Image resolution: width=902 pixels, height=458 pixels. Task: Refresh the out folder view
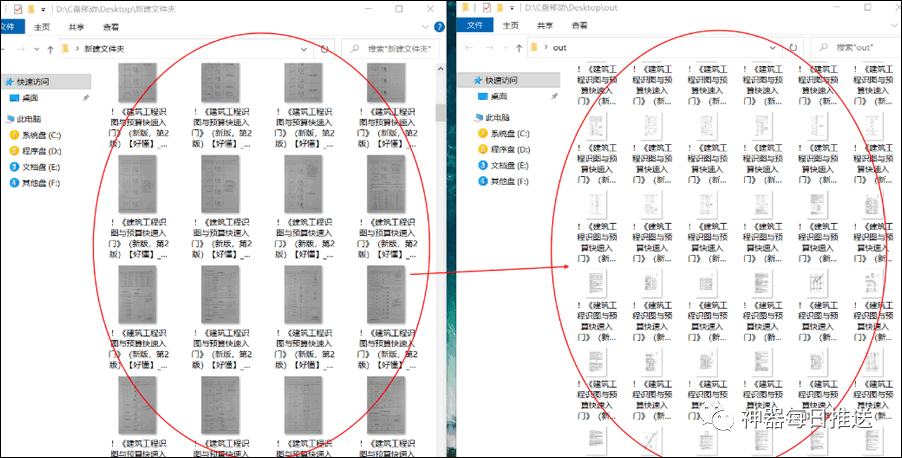pyautogui.click(x=793, y=48)
